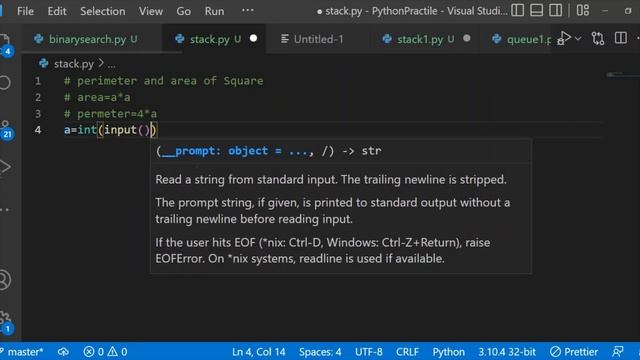Place cursor in code line a=int(input()
Image resolution: width=640 pixels, height=360 pixels.
pyautogui.click(x=110, y=130)
